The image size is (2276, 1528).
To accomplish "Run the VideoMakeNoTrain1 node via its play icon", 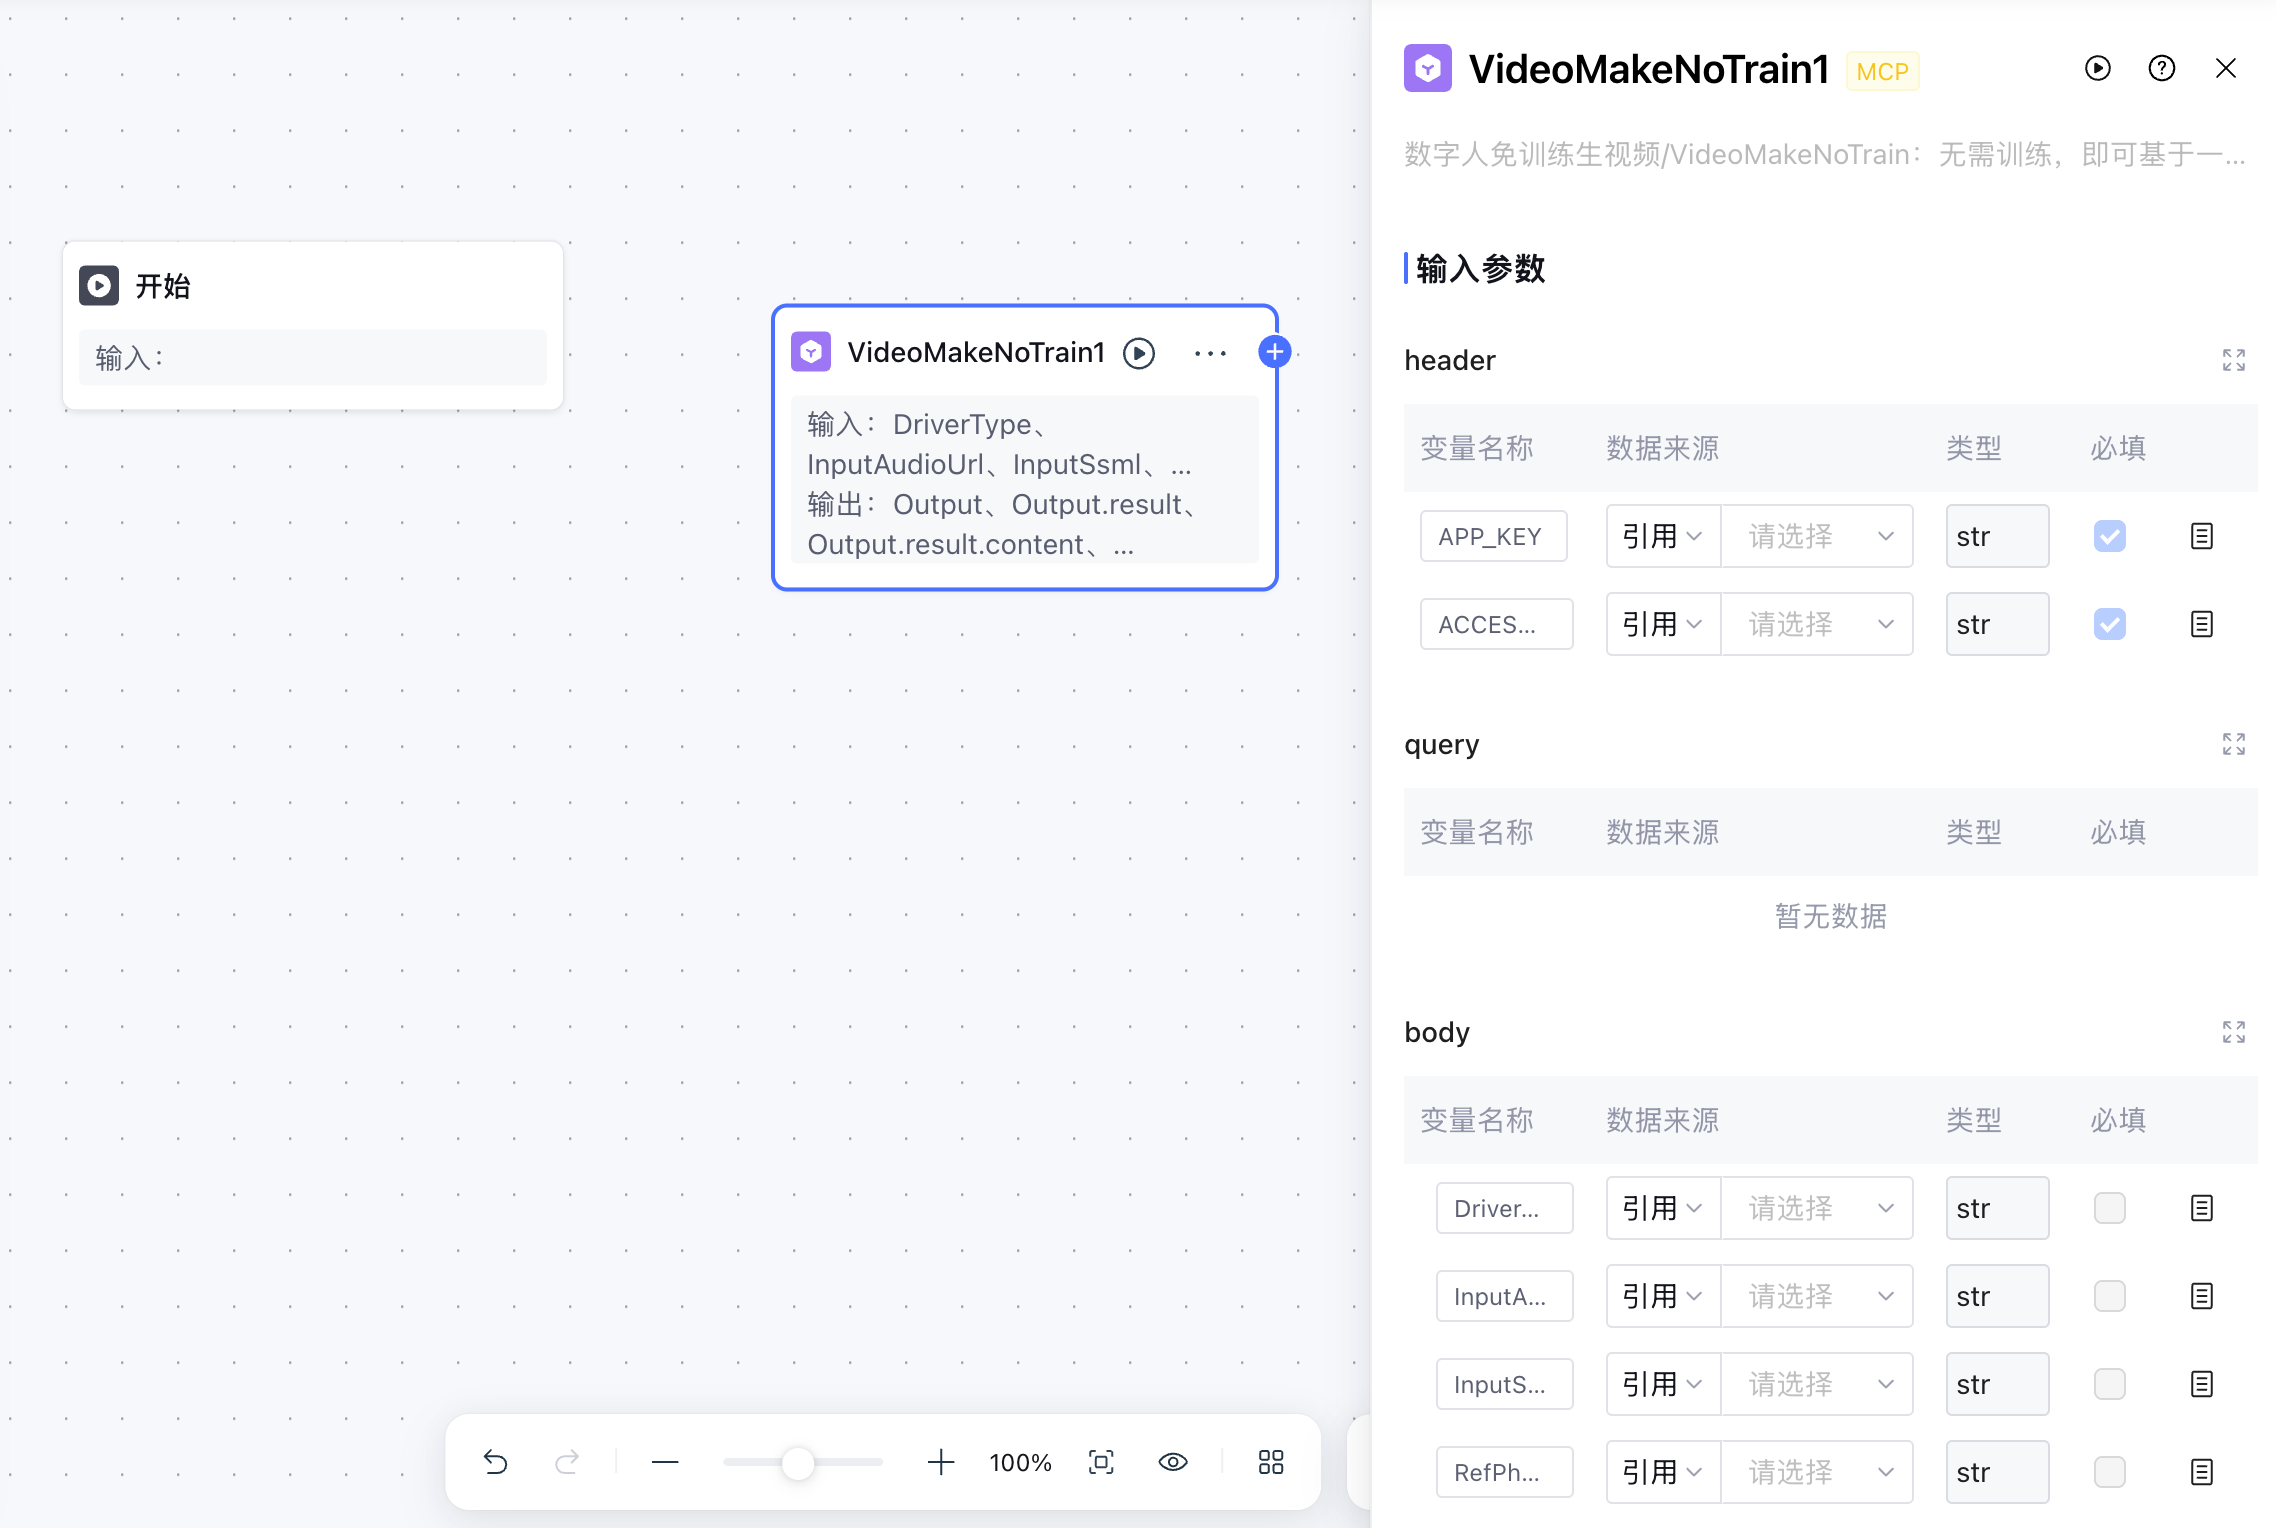I will click(x=1139, y=353).
